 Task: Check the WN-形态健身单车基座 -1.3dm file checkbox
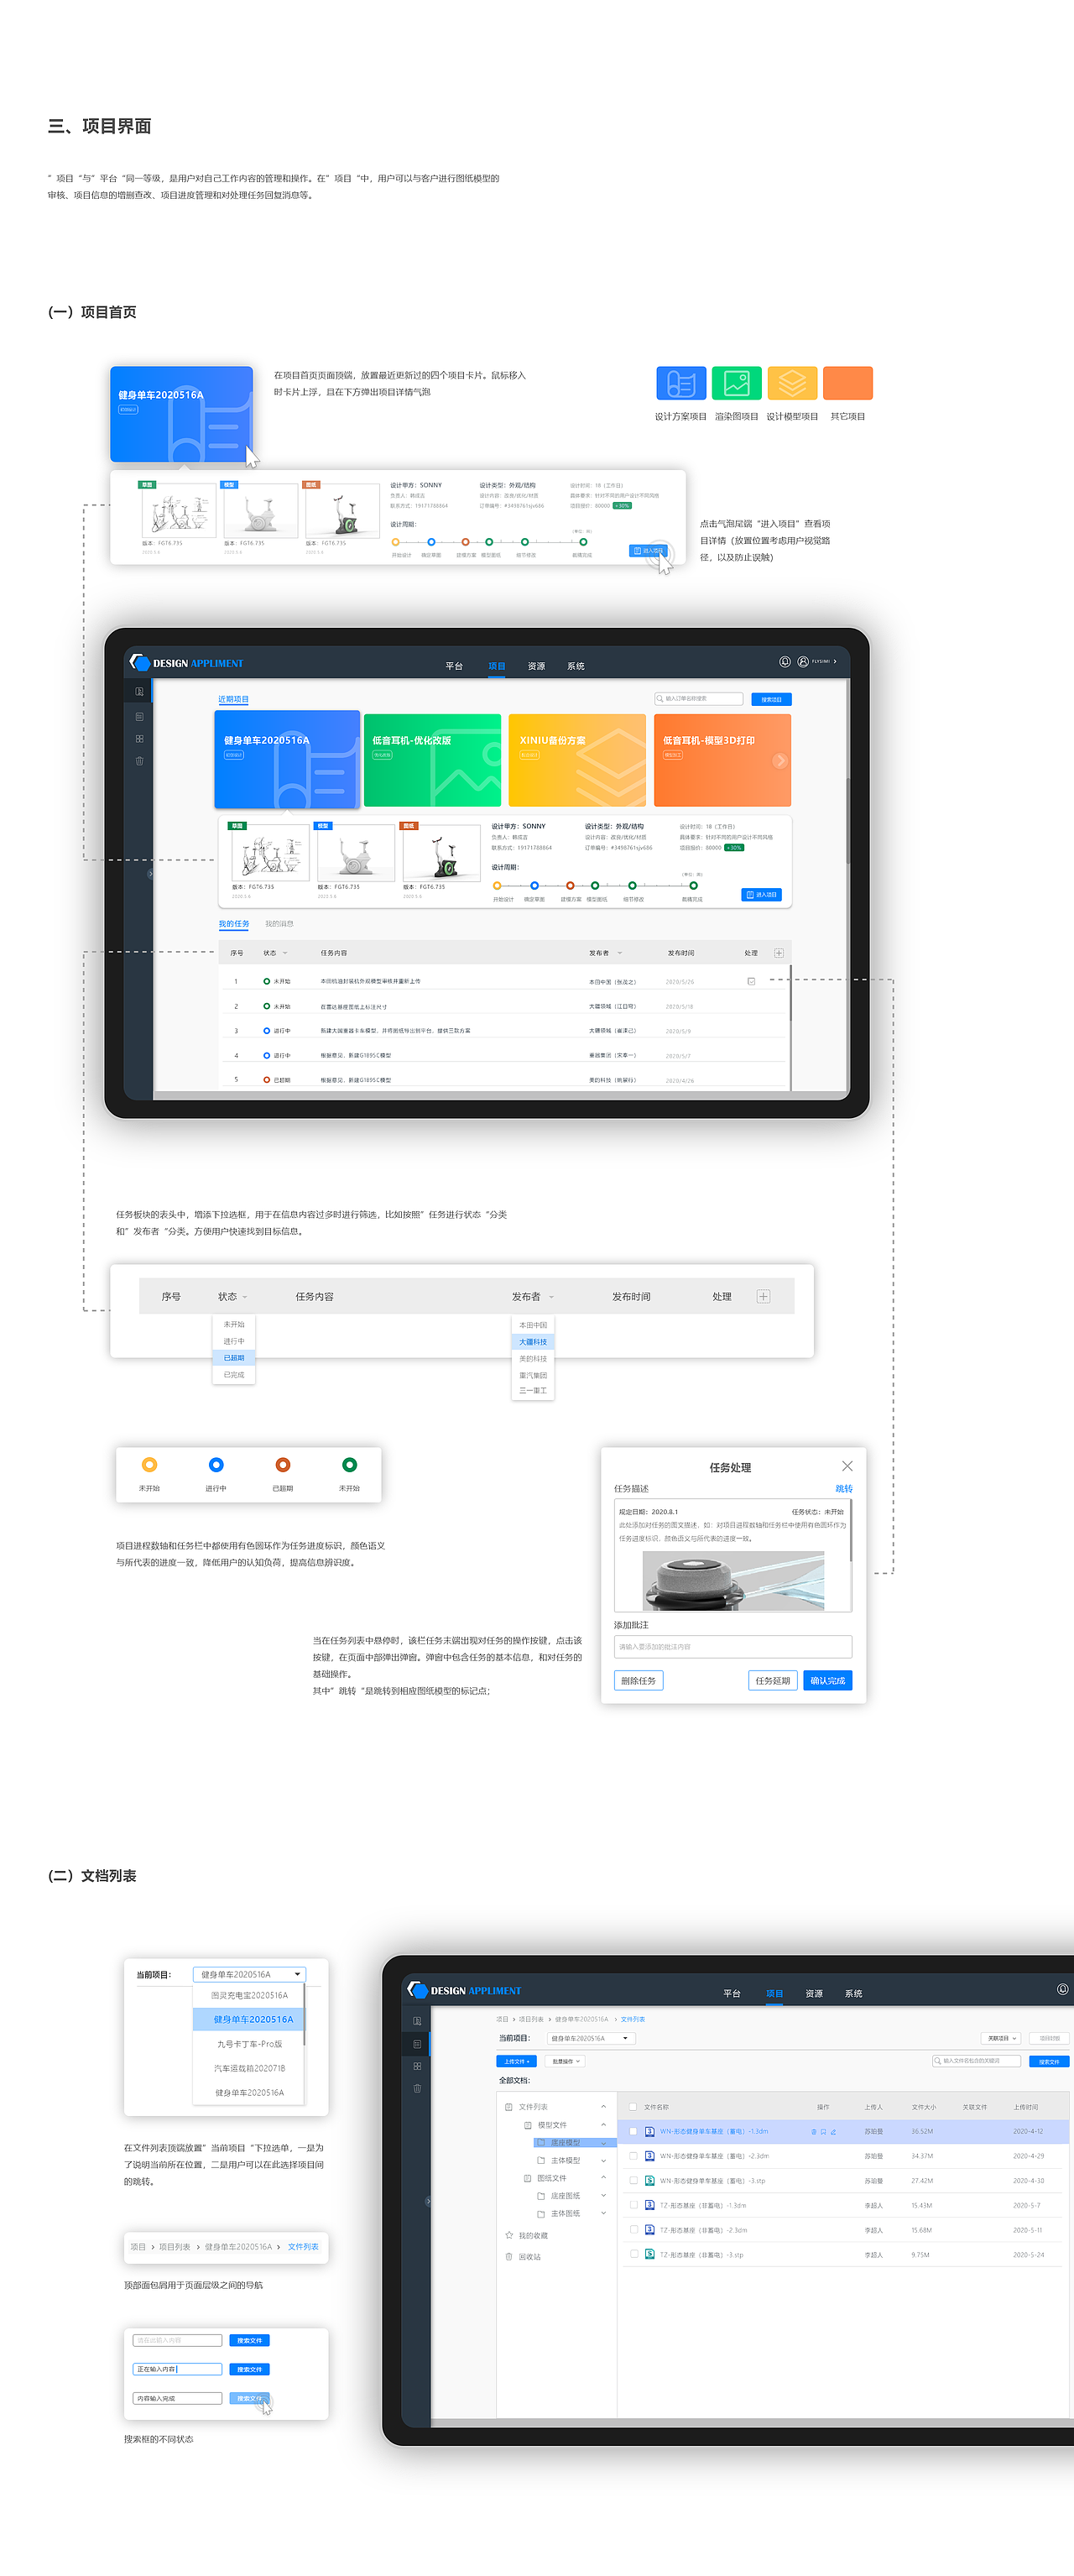coord(633,2131)
